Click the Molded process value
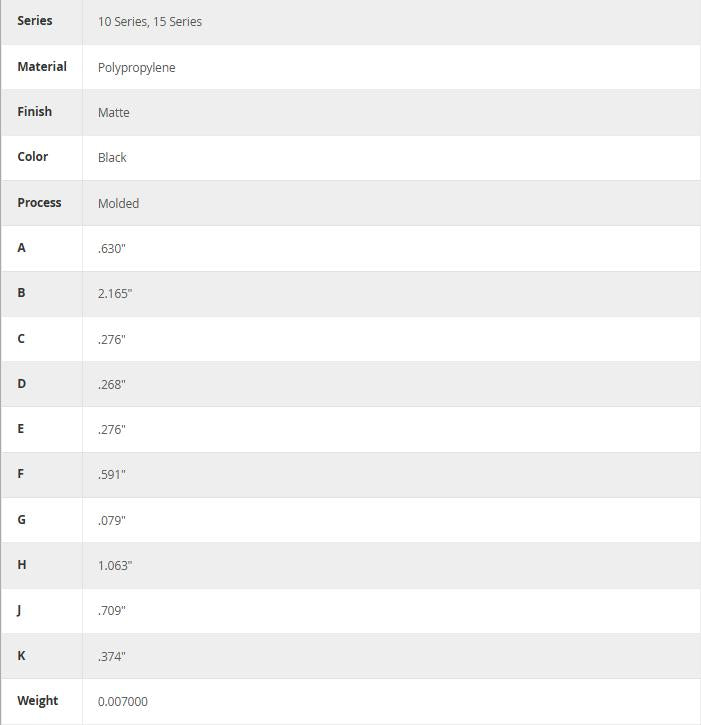The height and width of the screenshot is (725, 701). 118,203
